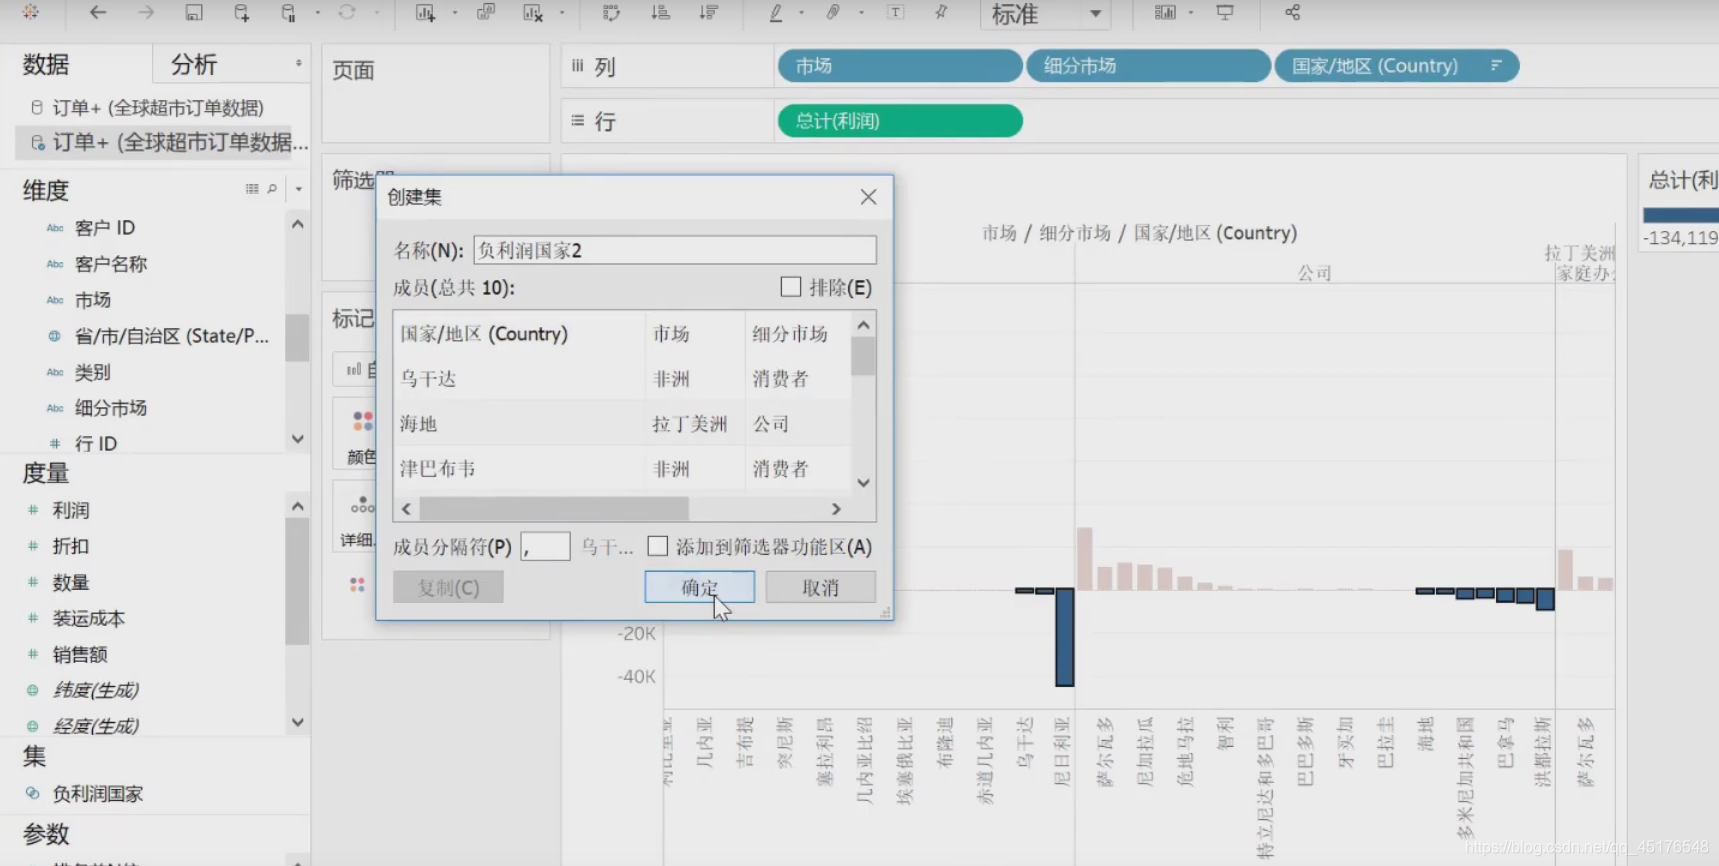Viewport: 1719px width, 866px height.
Task: Click the show mark labels T icon
Action: click(895, 13)
